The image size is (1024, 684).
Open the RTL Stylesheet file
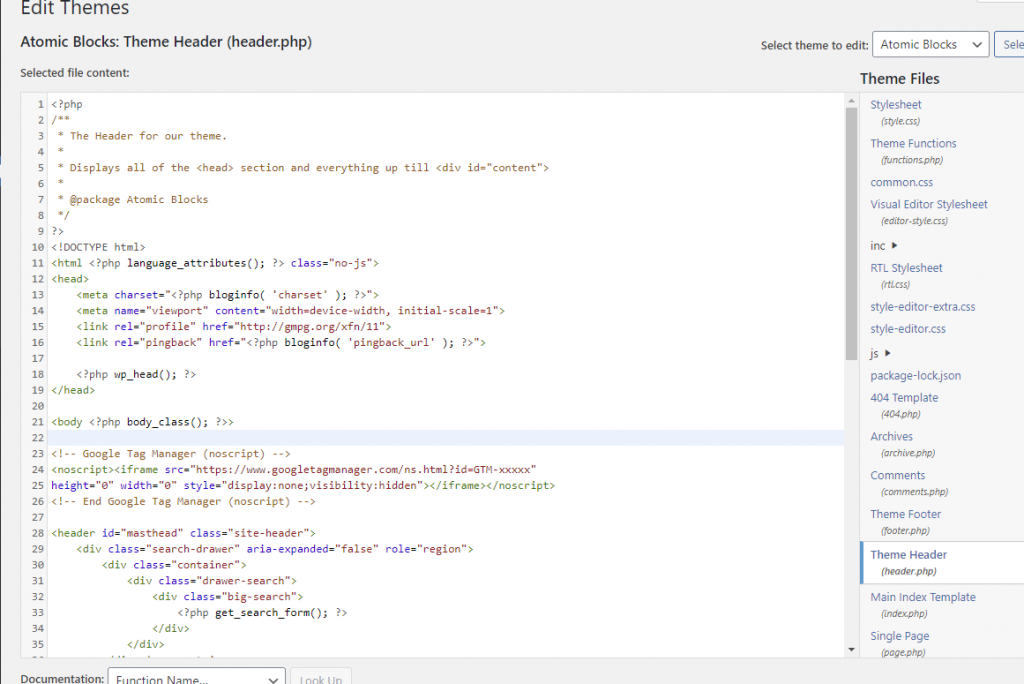906,268
